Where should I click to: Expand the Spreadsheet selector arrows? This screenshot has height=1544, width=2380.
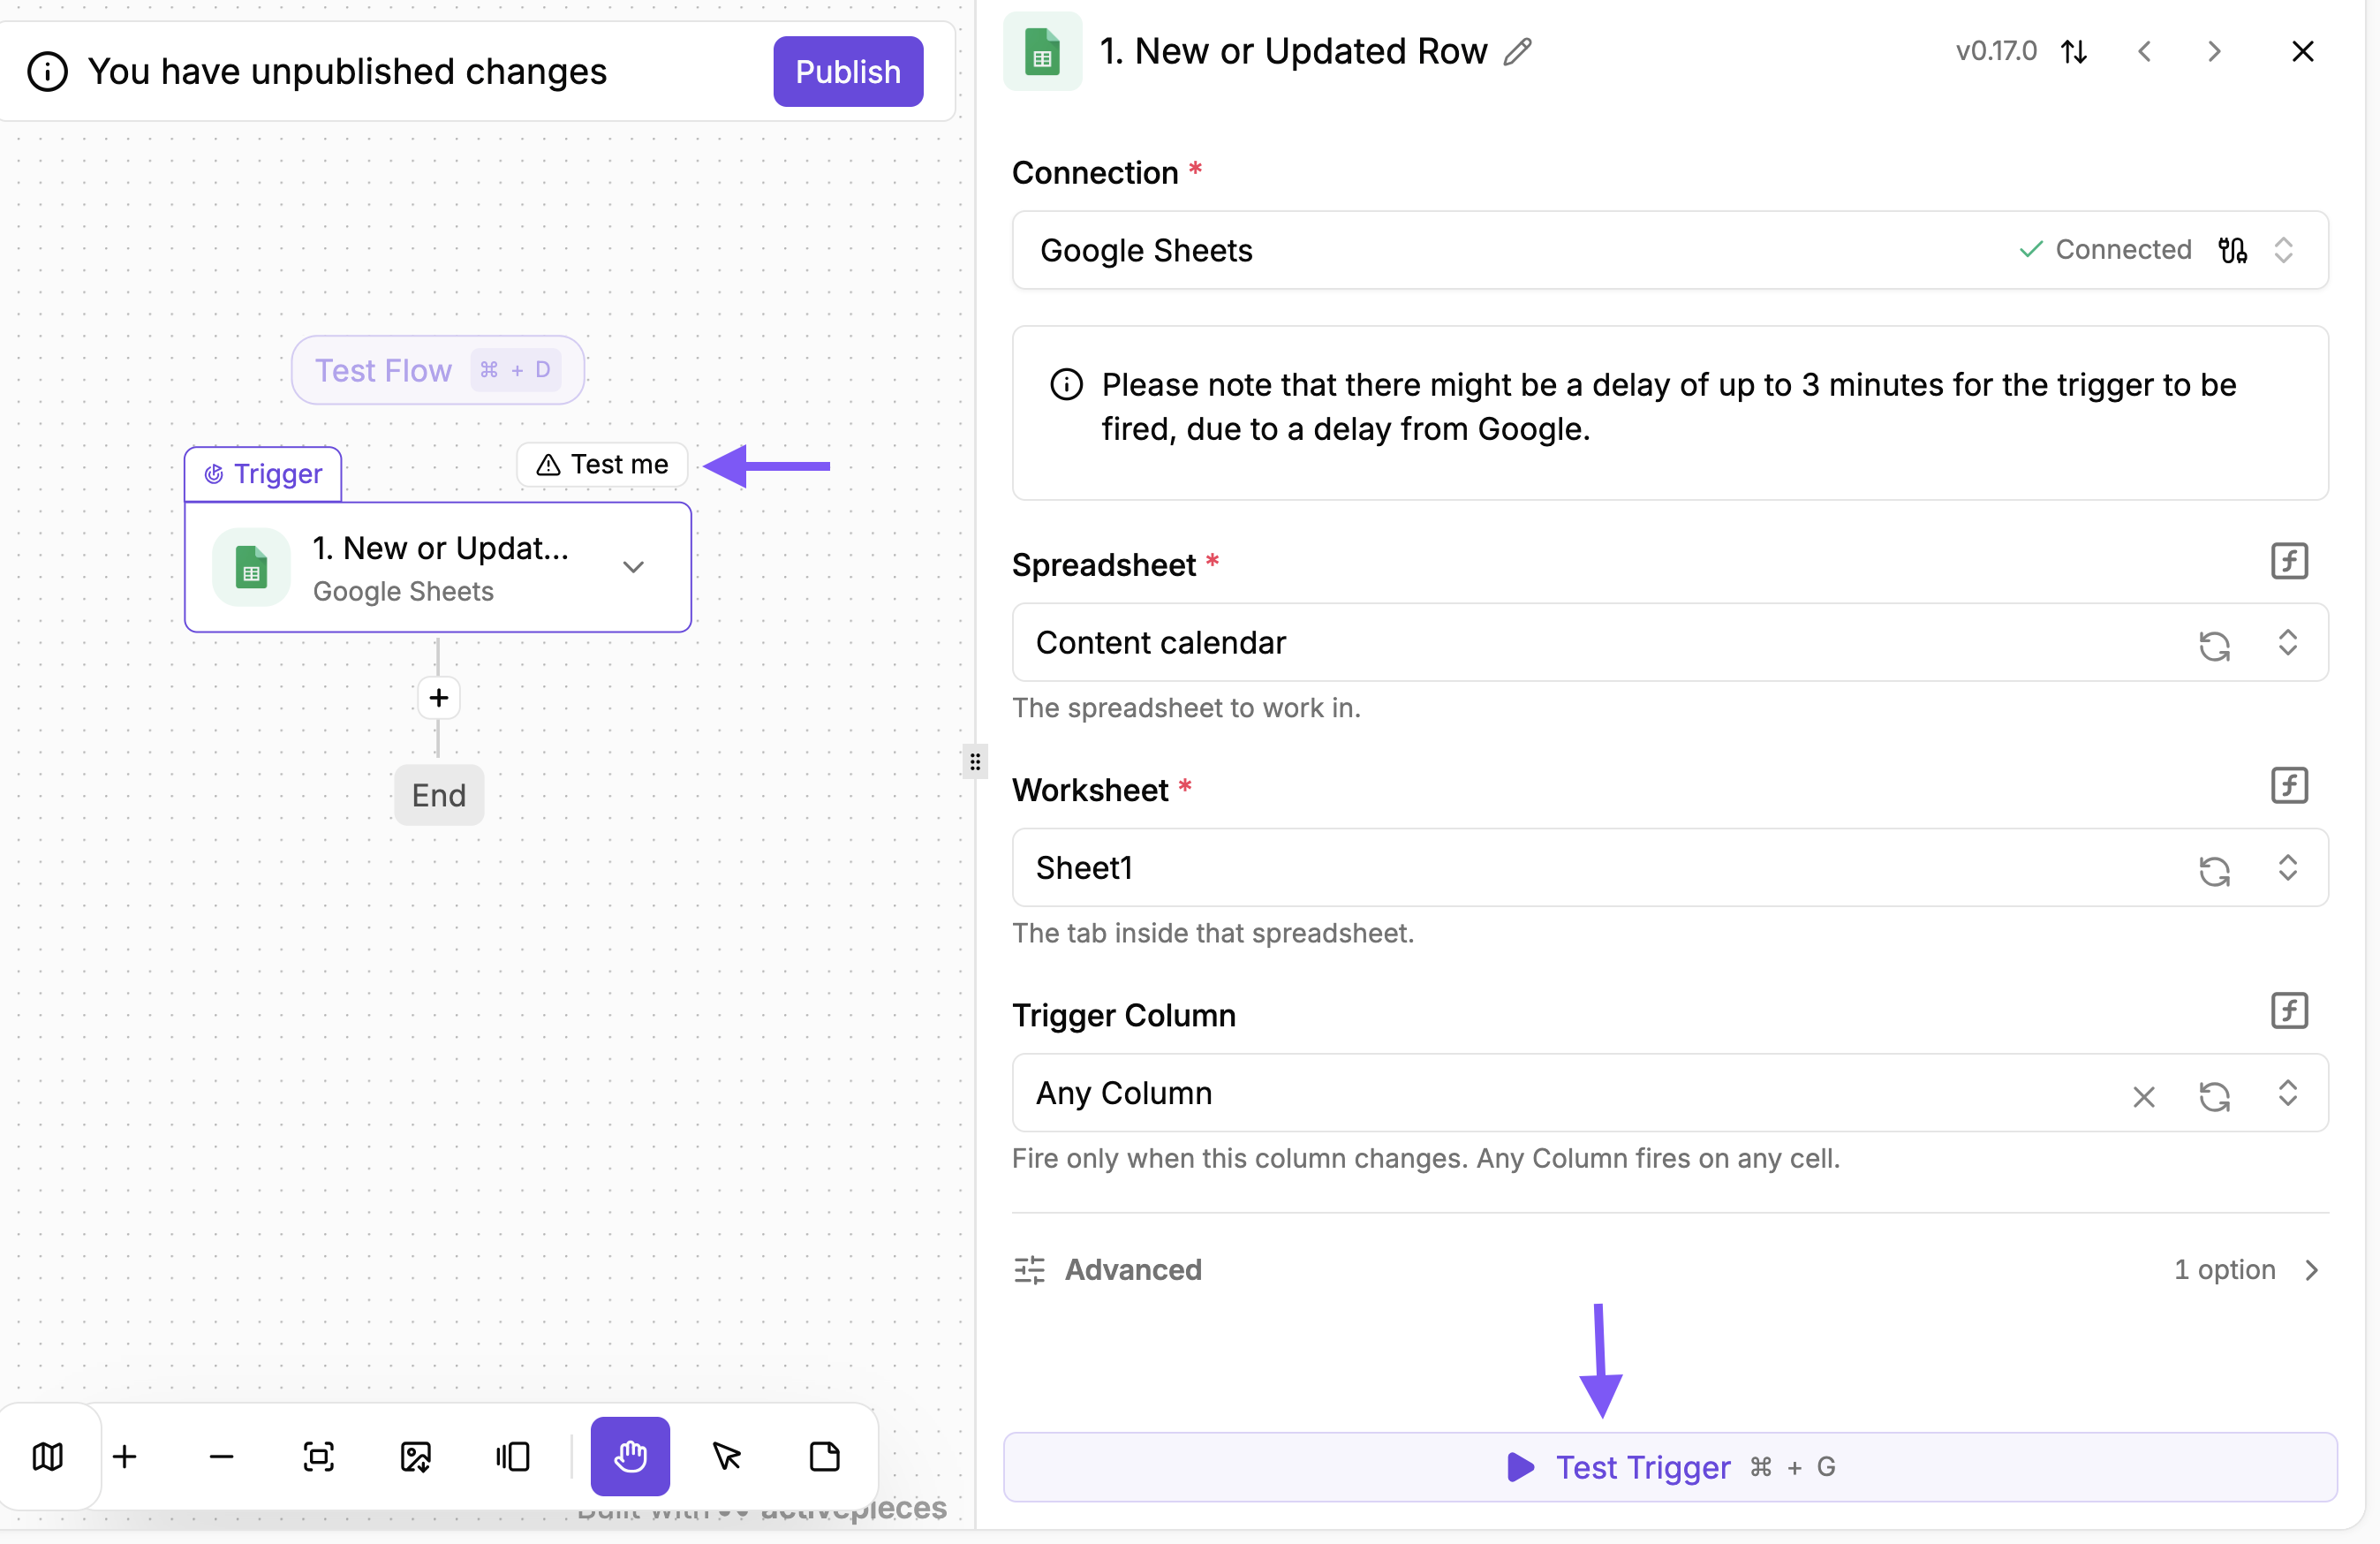[x=2287, y=642]
